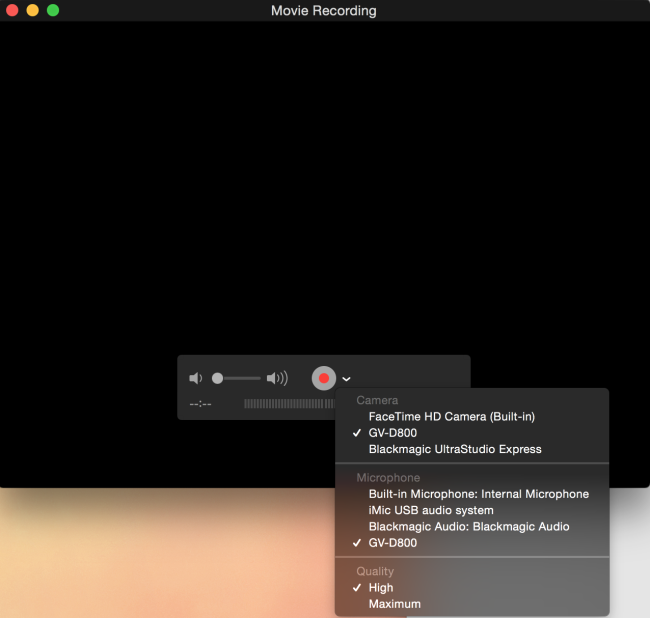Select Built-in Microphone: Internal Microphone
The width and height of the screenshot is (650, 618).
478,494
